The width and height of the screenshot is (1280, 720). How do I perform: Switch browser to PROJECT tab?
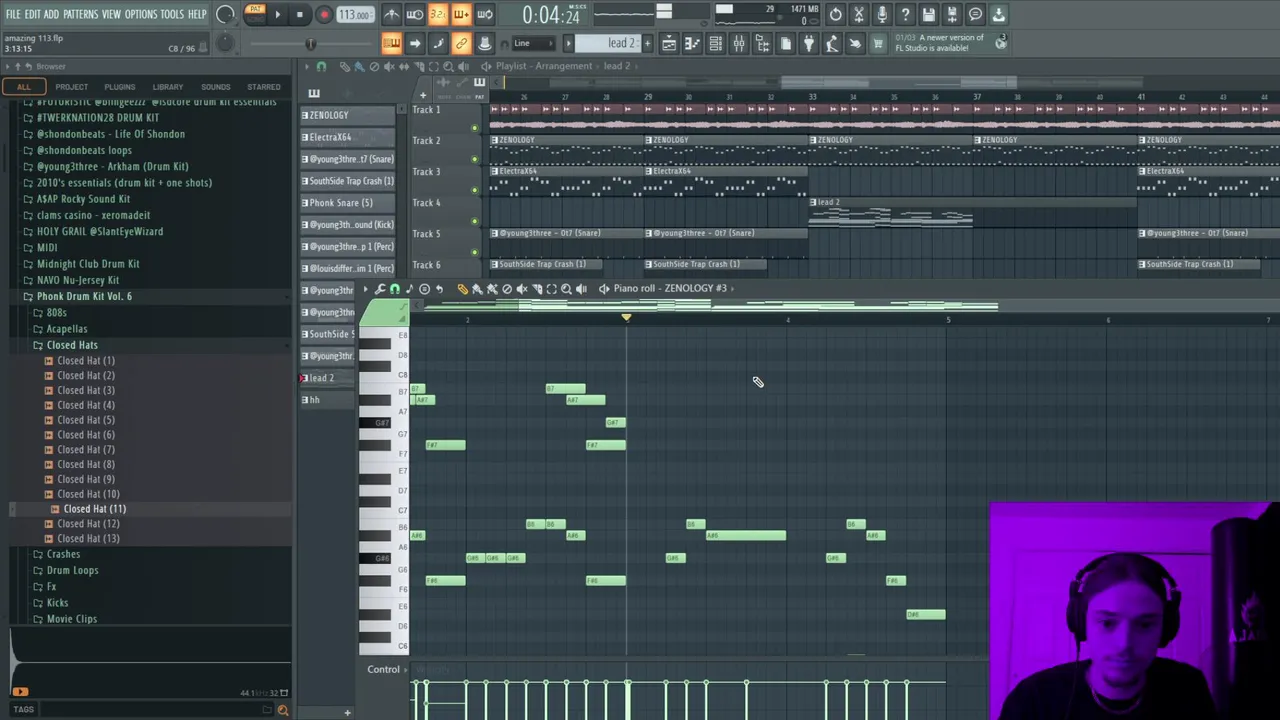[71, 87]
